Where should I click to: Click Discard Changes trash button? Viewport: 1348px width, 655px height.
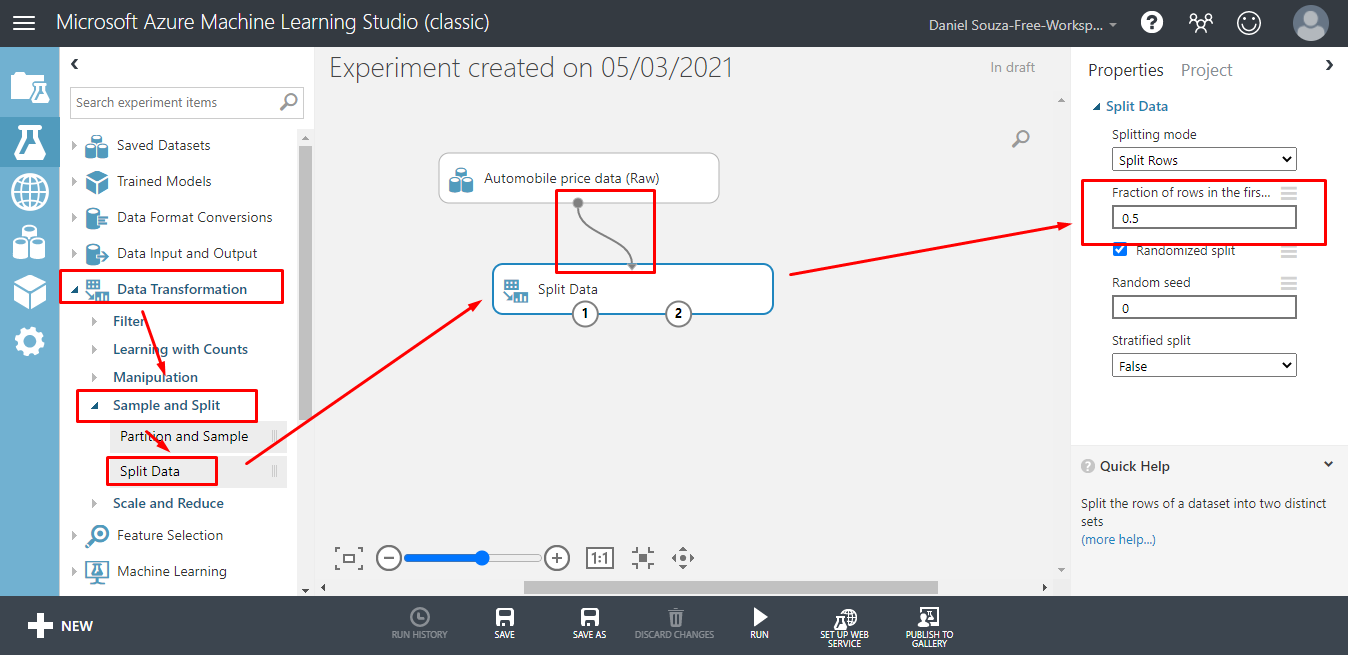pyautogui.click(x=674, y=623)
